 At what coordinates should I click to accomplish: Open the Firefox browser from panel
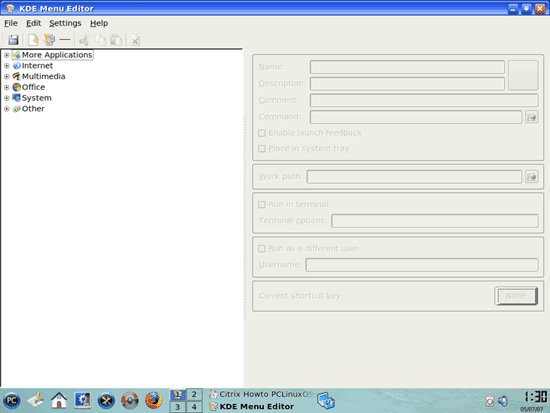[x=154, y=400]
